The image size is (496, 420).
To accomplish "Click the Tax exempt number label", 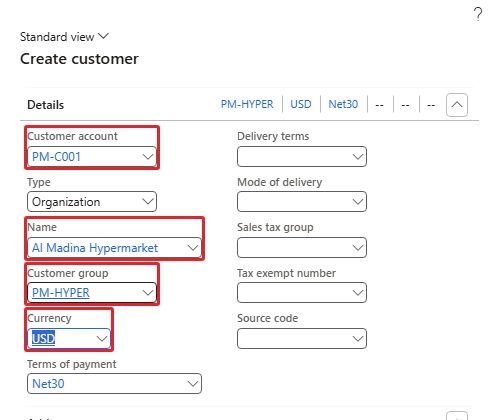I will tap(286, 273).
